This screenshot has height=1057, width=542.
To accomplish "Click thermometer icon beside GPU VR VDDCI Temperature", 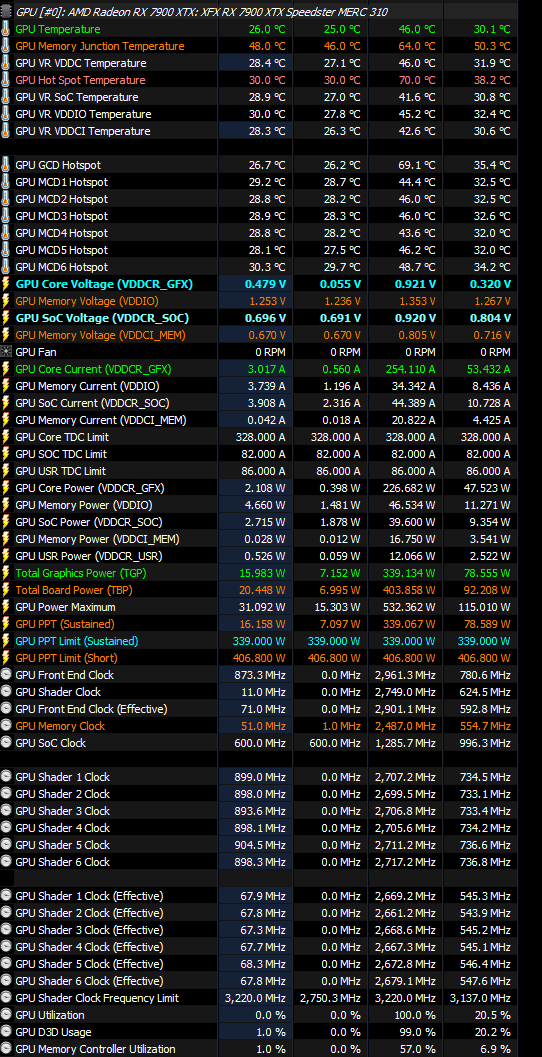I will 7,131.
